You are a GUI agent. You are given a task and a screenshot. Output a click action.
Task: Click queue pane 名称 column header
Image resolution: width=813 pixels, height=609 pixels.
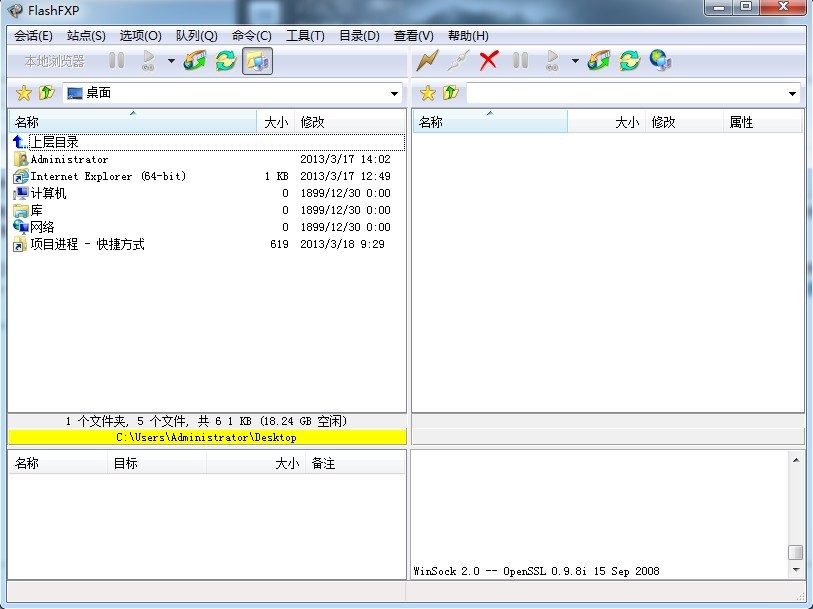[58, 463]
